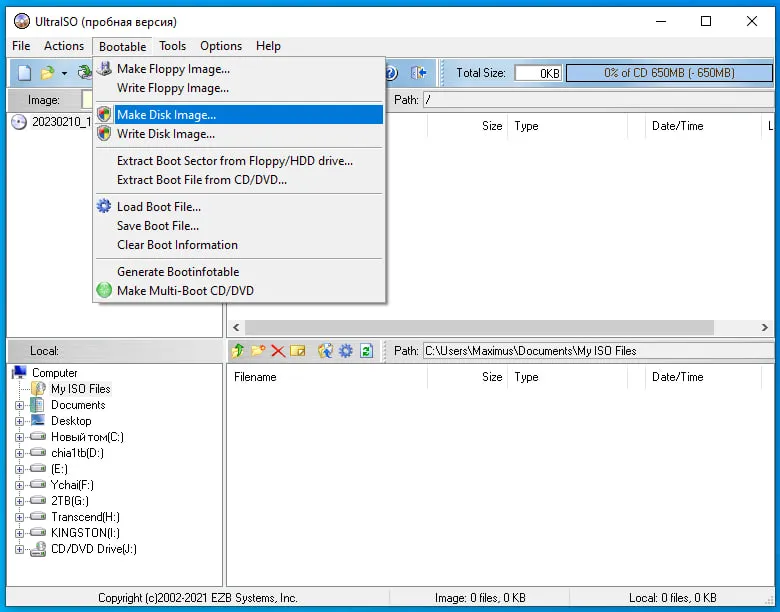Sort the image list by the Date/Time column
Image resolution: width=780 pixels, height=612 pixels.
pyautogui.click(x=703, y=126)
